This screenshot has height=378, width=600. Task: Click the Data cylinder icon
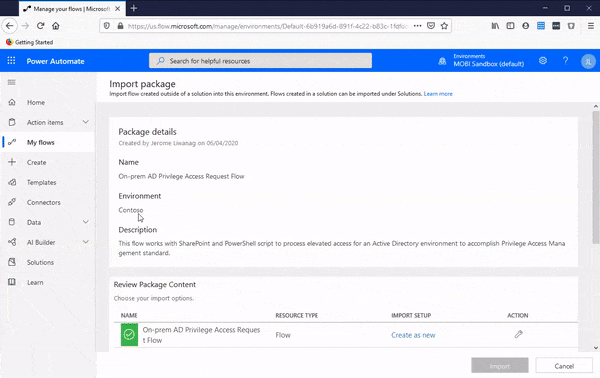[12, 222]
